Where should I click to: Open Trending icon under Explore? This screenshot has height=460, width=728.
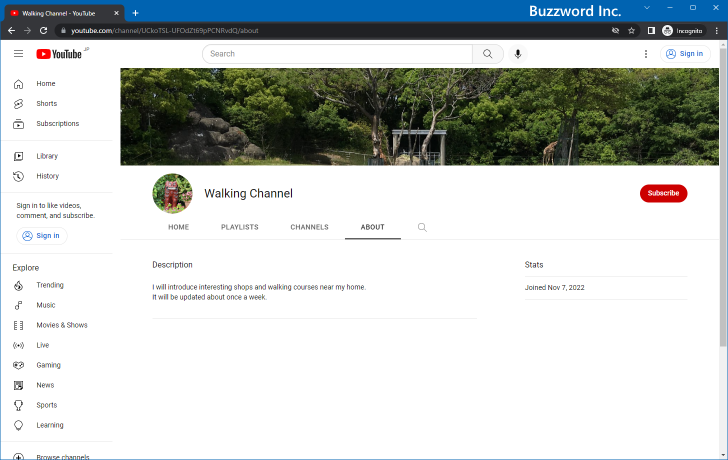[x=18, y=285]
